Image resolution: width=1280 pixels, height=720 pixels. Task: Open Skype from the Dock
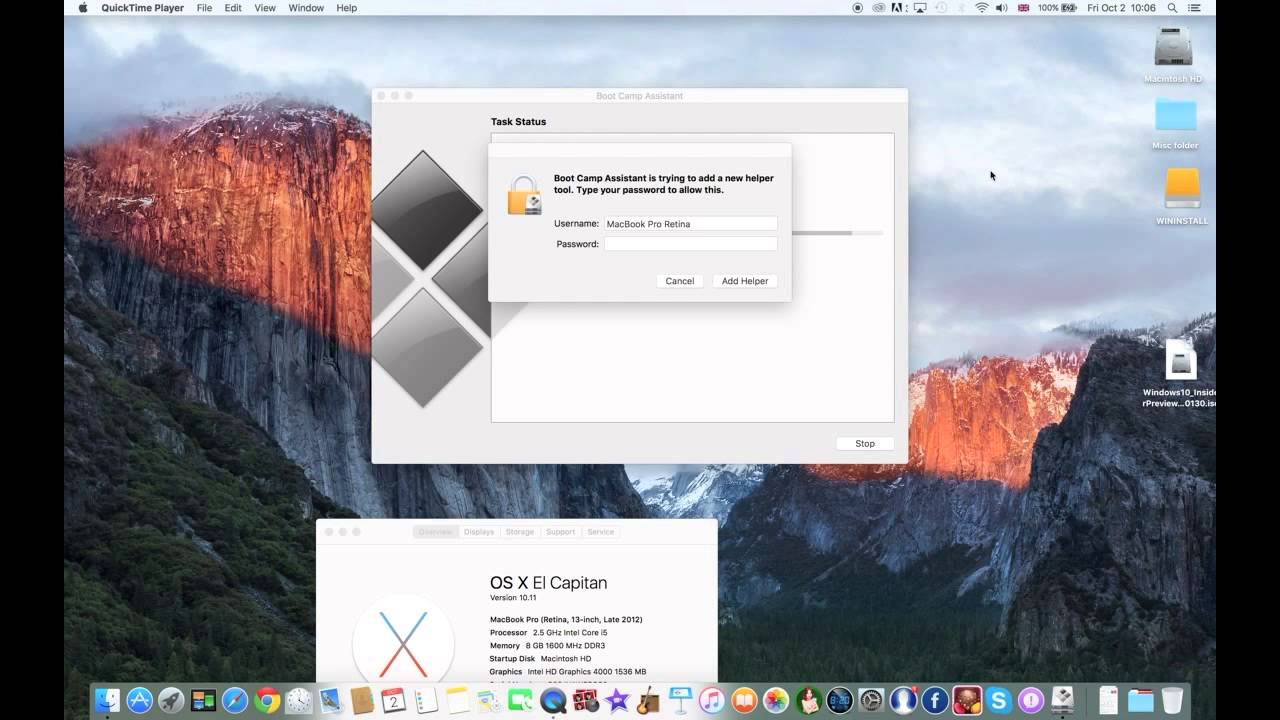pyautogui.click(x=998, y=700)
